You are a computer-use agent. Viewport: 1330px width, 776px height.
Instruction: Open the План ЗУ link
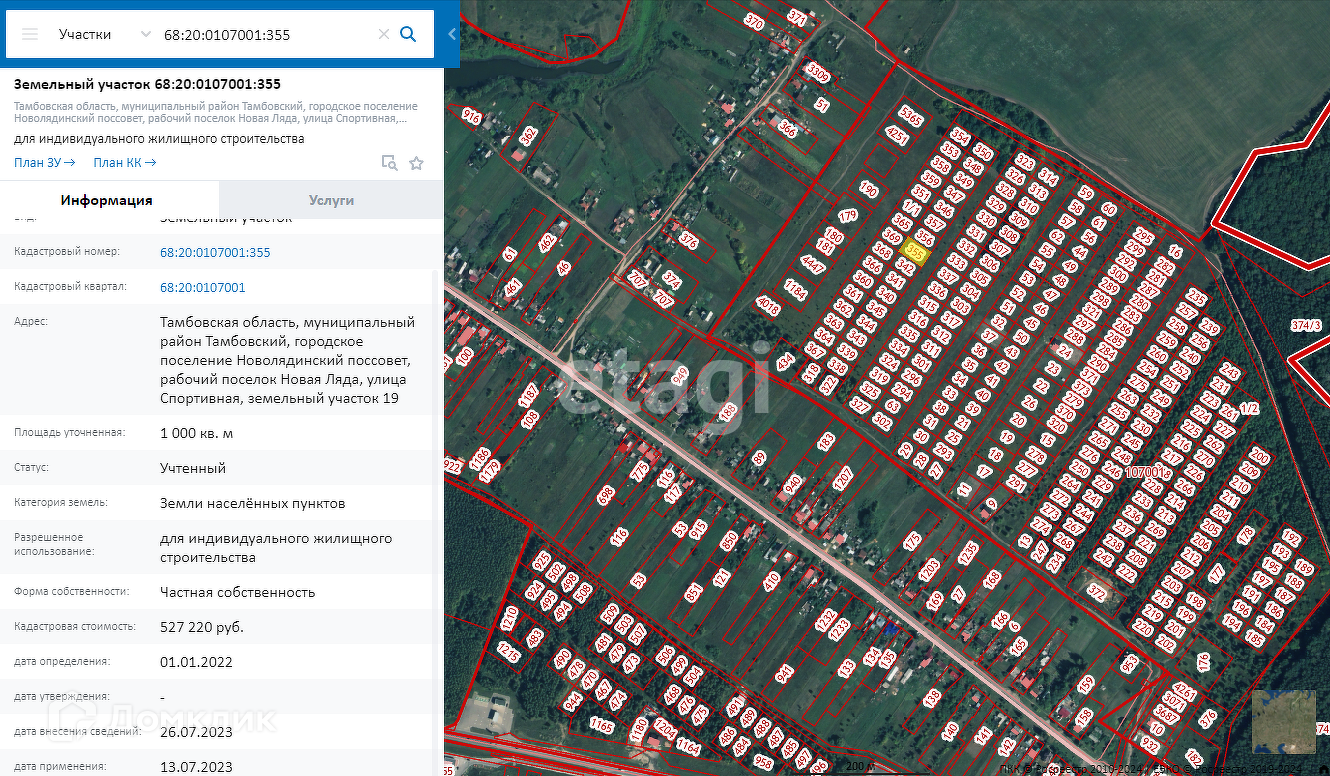tap(44, 163)
